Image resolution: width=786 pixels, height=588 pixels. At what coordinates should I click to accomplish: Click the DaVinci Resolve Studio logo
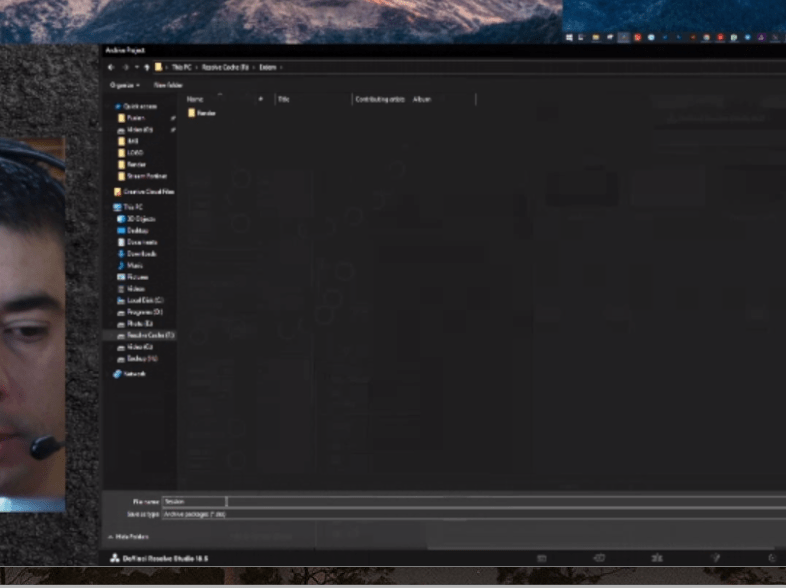[x=114, y=558]
